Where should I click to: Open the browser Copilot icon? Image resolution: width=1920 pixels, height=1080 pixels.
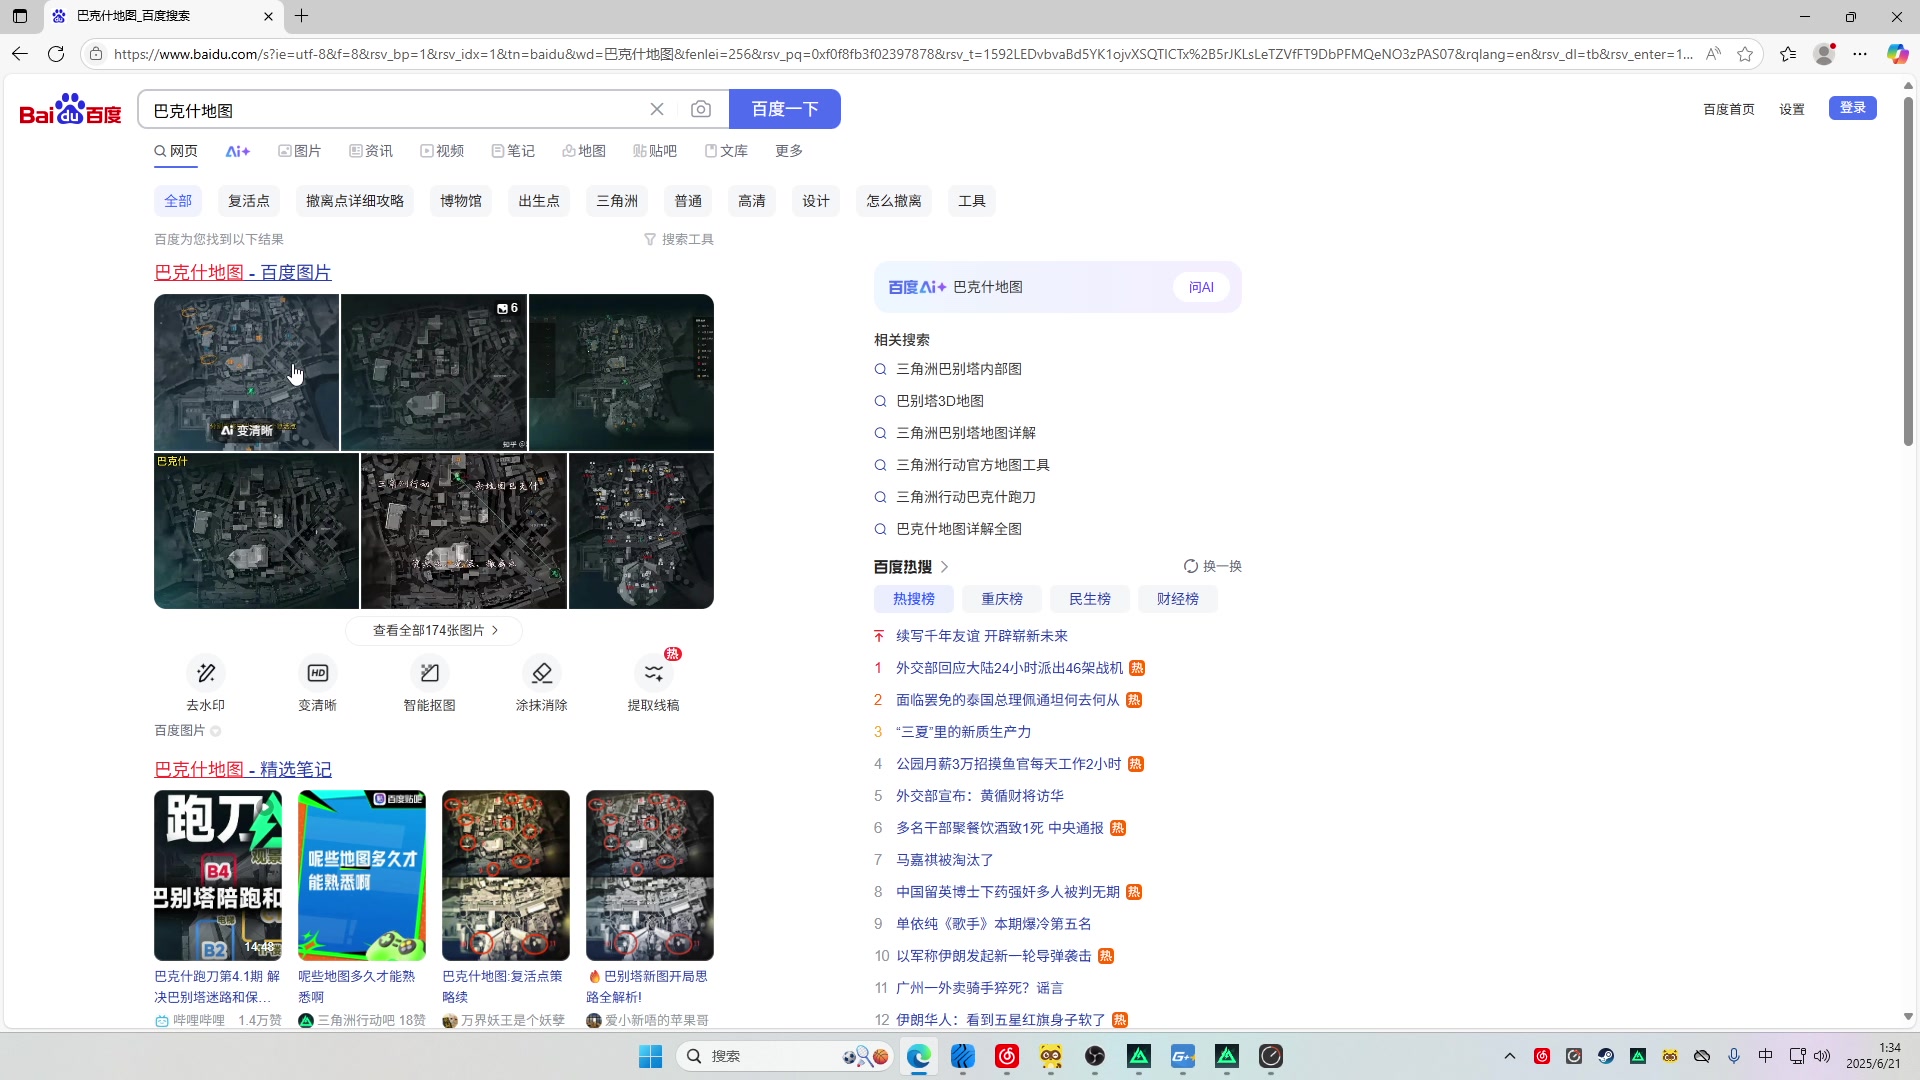pos(1897,54)
